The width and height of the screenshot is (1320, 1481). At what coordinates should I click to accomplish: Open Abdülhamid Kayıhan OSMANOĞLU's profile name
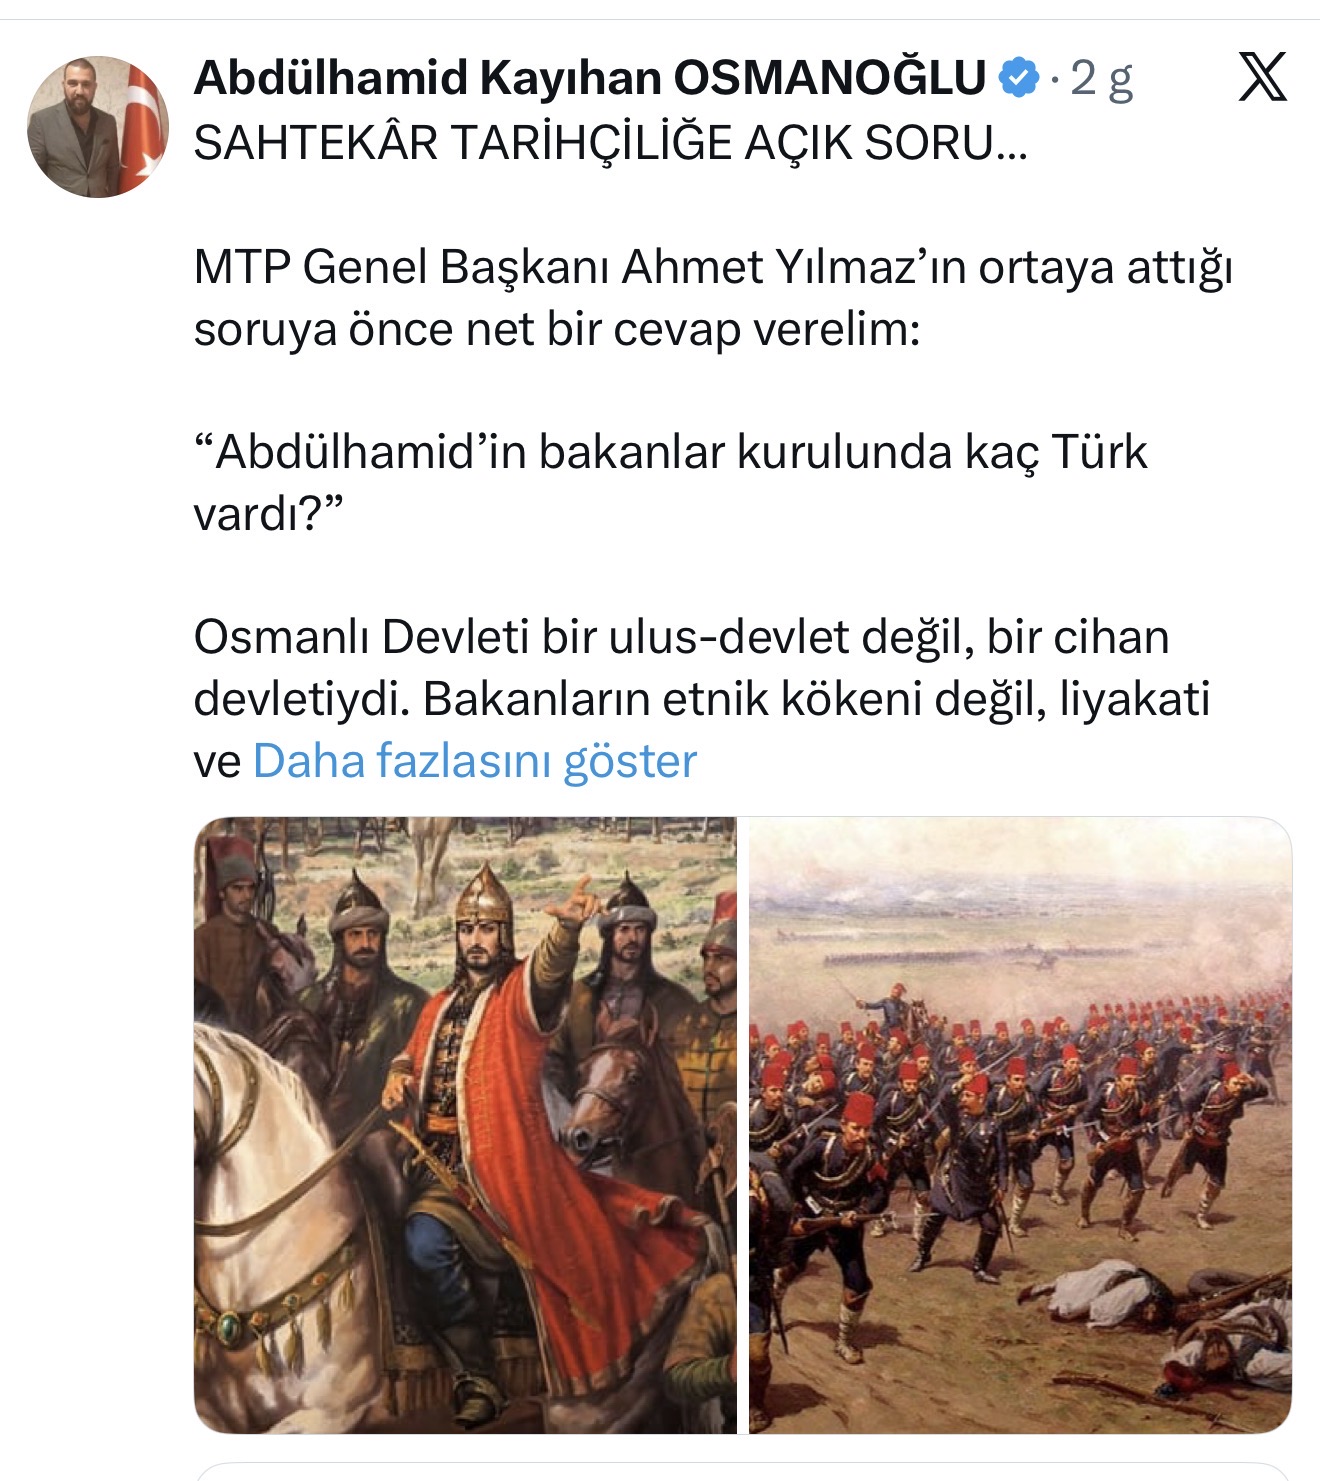pyautogui.click(x=590, y=78)
